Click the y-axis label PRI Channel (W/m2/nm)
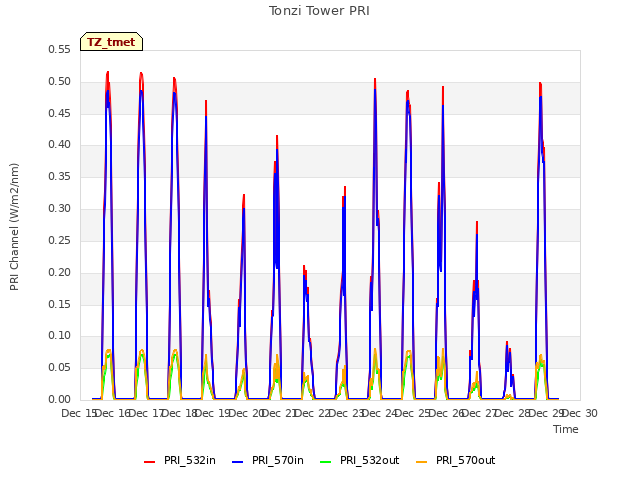The height and width of the screenshot is (480, 640). [x=14, y=227]
